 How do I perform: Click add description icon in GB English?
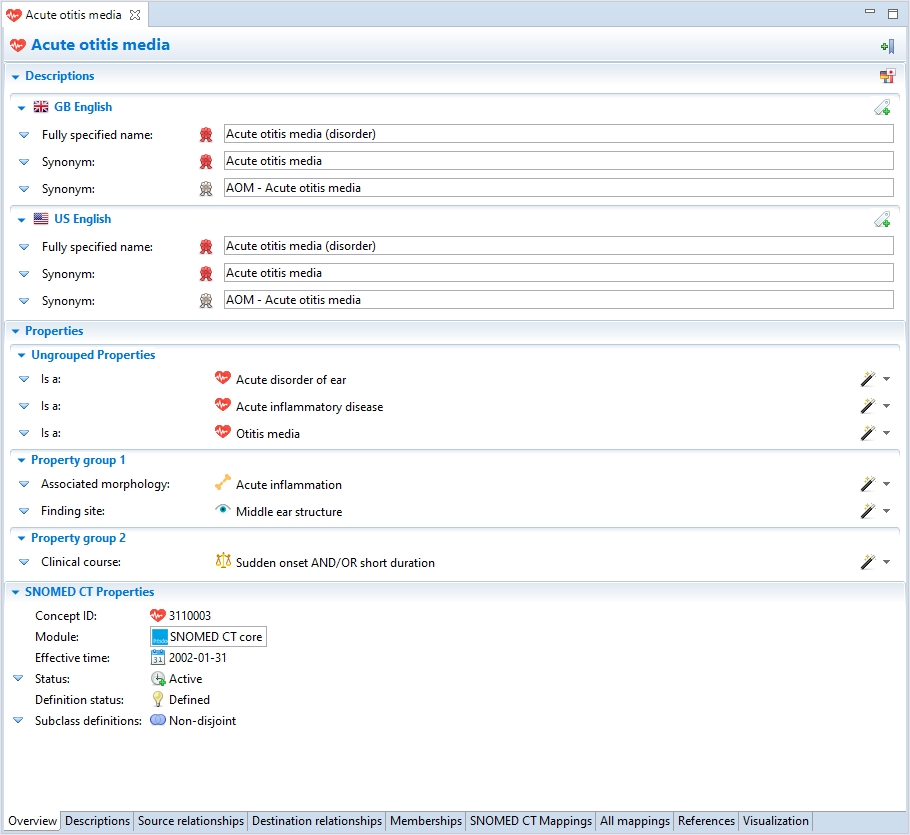click(x=882, y=108)
